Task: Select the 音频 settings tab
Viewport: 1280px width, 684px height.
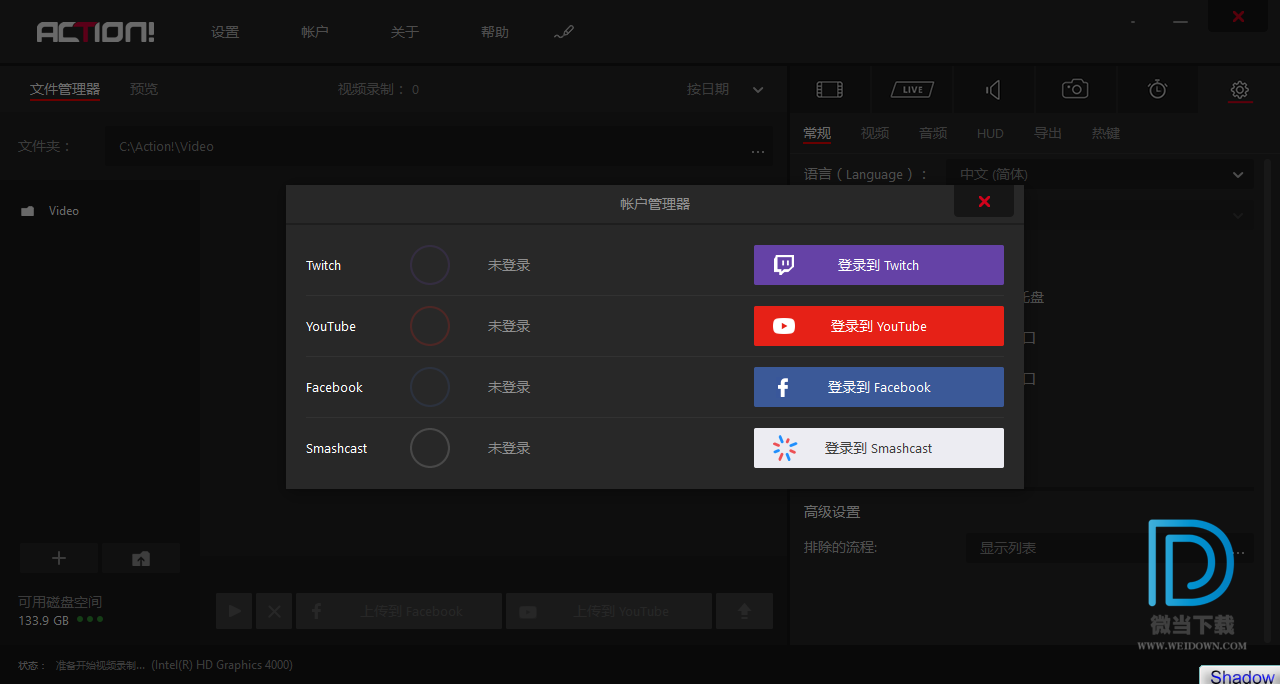Action: pos(933,133)
